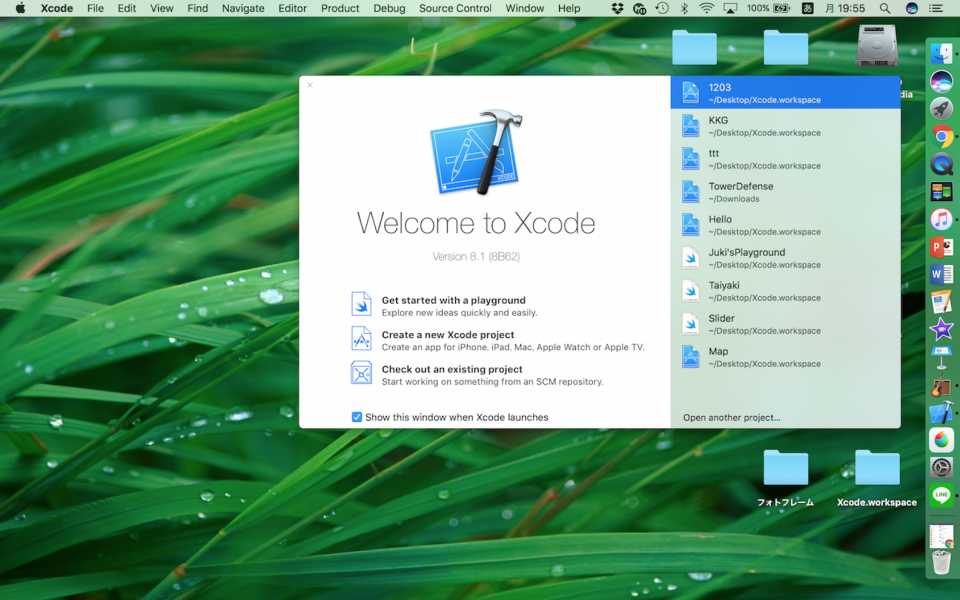
Task: Open System Preferences gear in dock
Action: click(x=942, y=467)
